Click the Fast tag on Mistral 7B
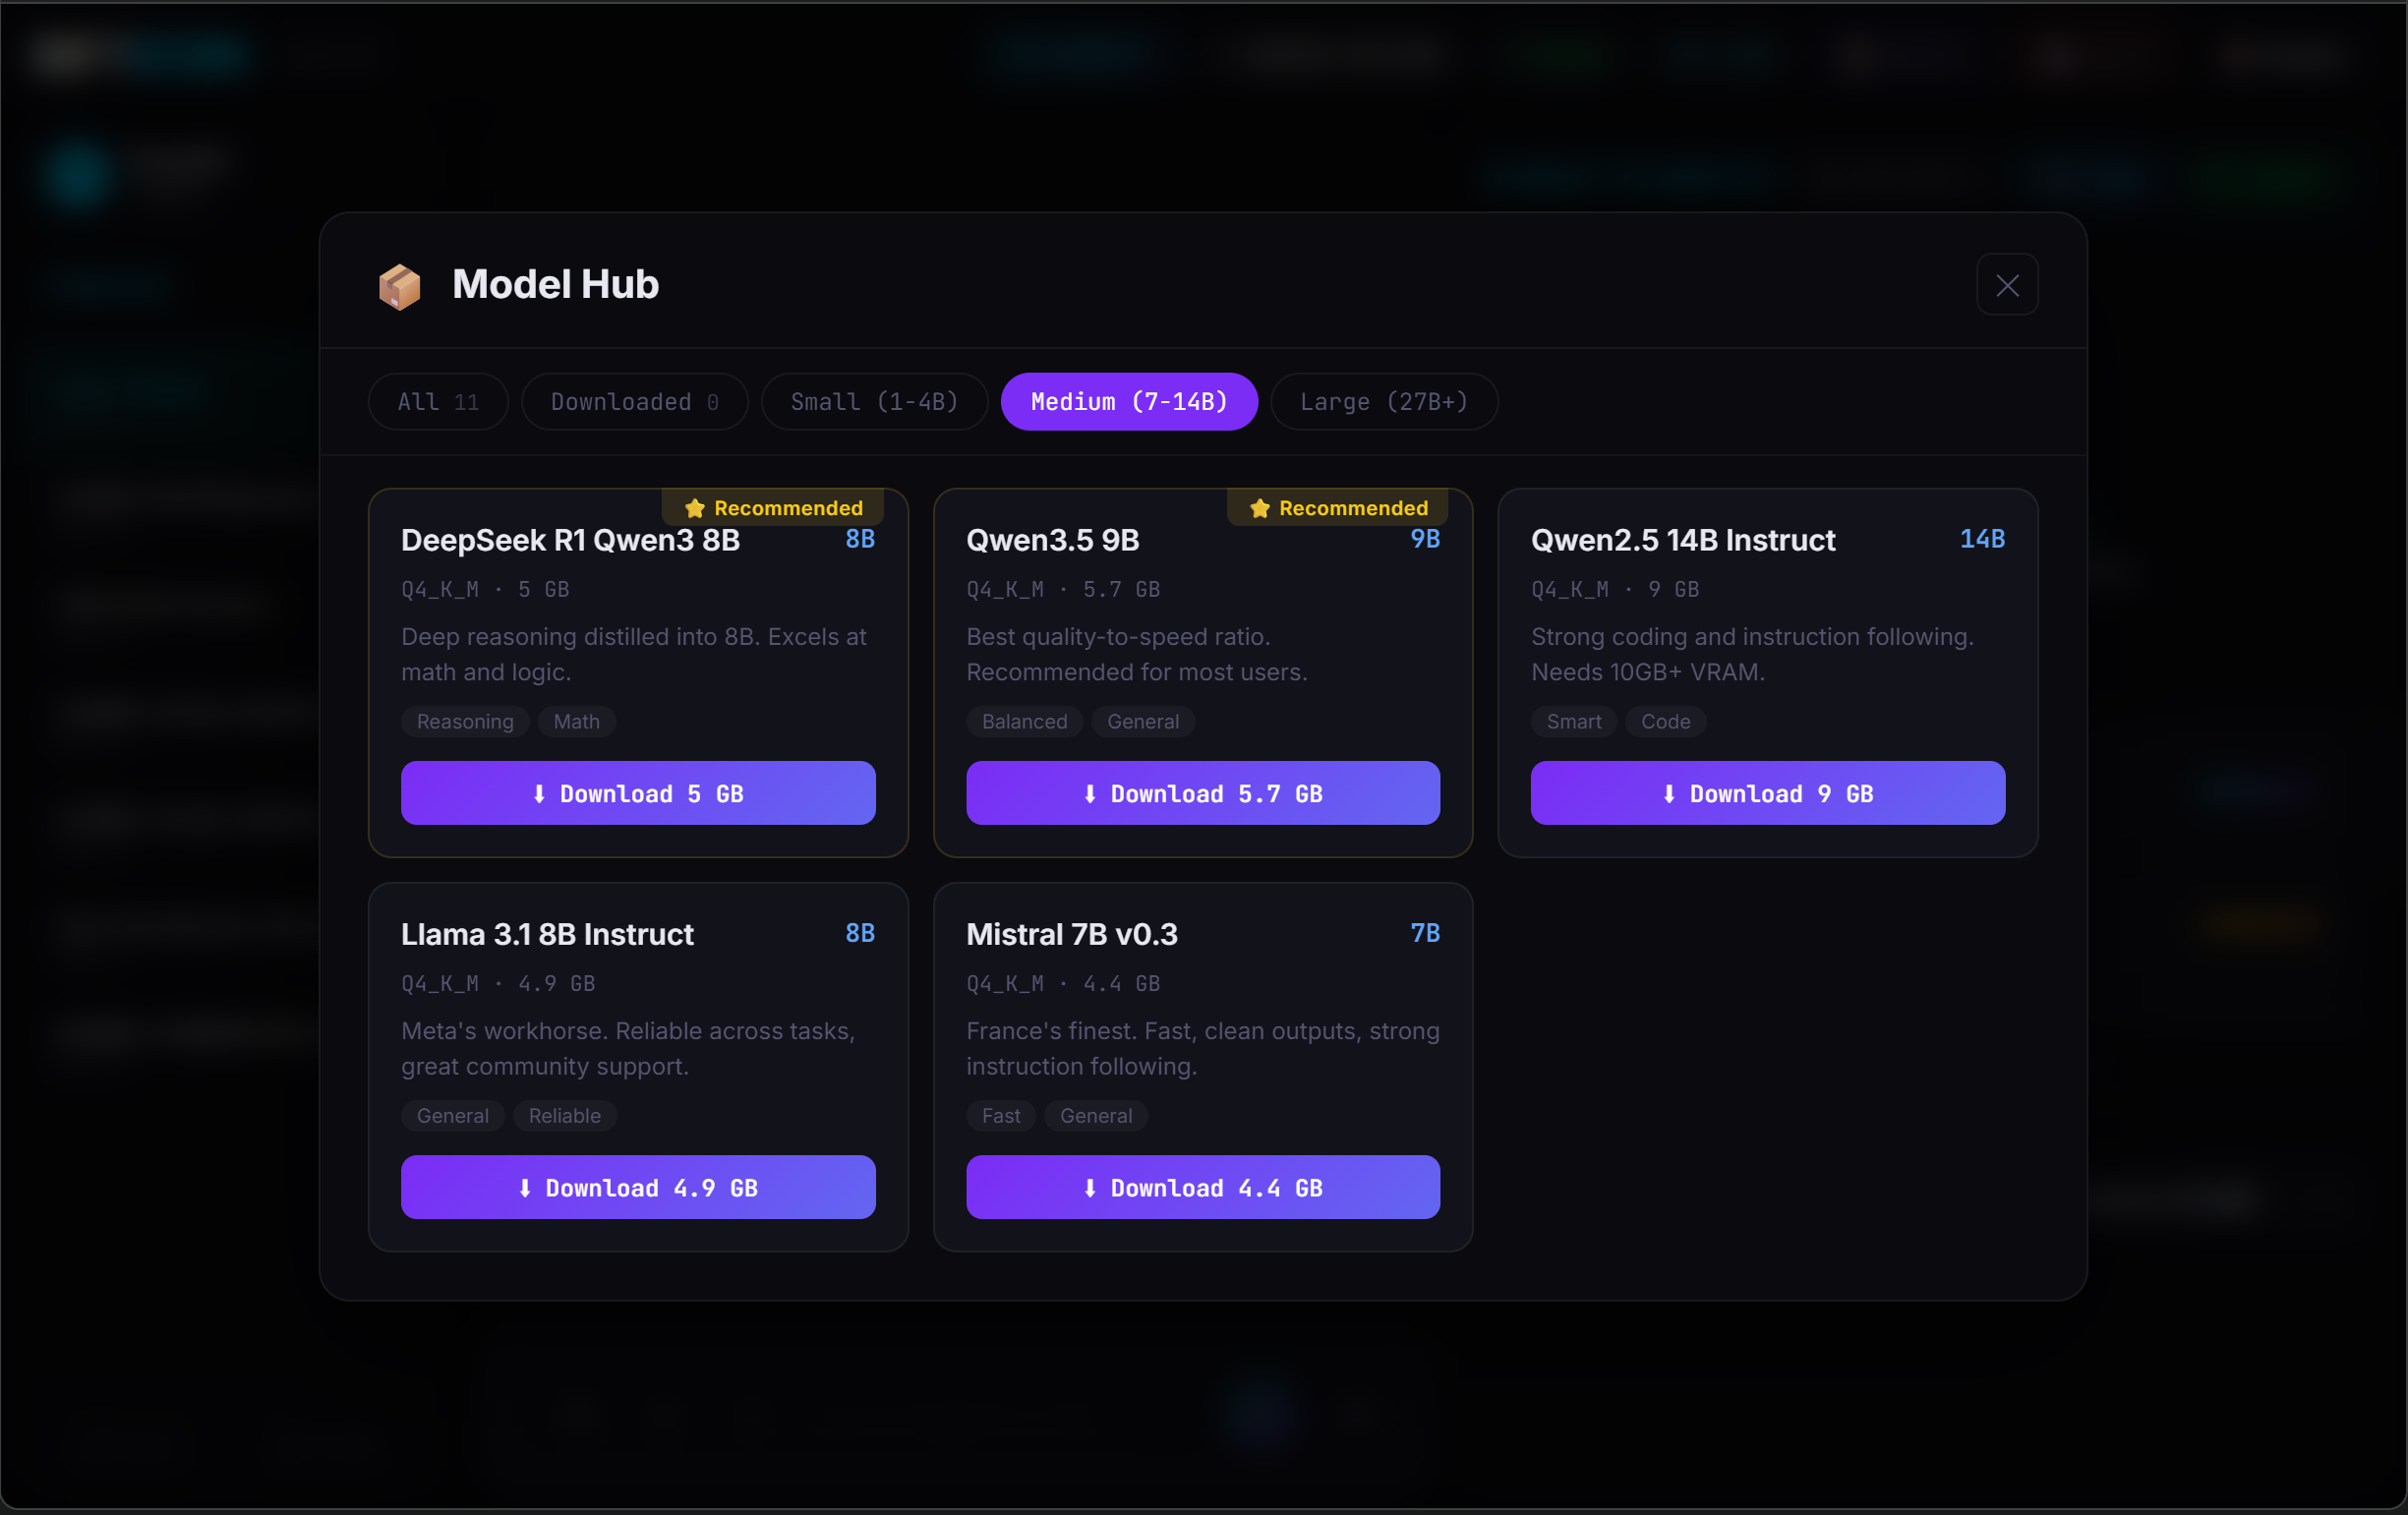This screenshot has width=2408, height=1515. point(1000,1115)
